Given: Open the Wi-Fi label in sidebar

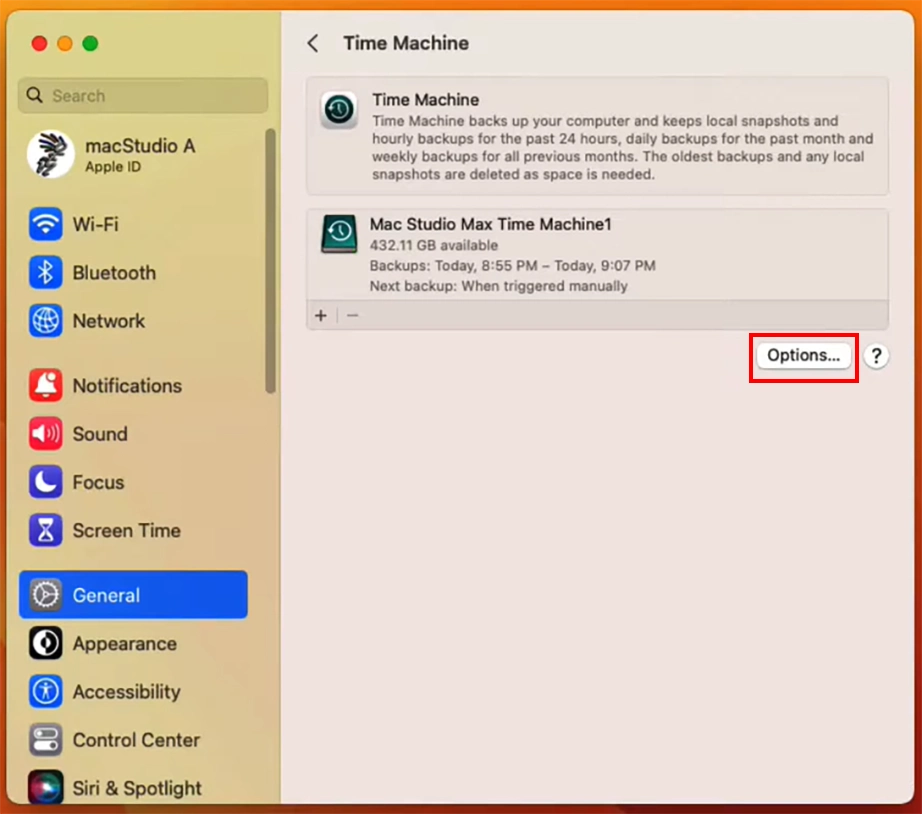Looking at the screenshot, I should coord(95,224).
